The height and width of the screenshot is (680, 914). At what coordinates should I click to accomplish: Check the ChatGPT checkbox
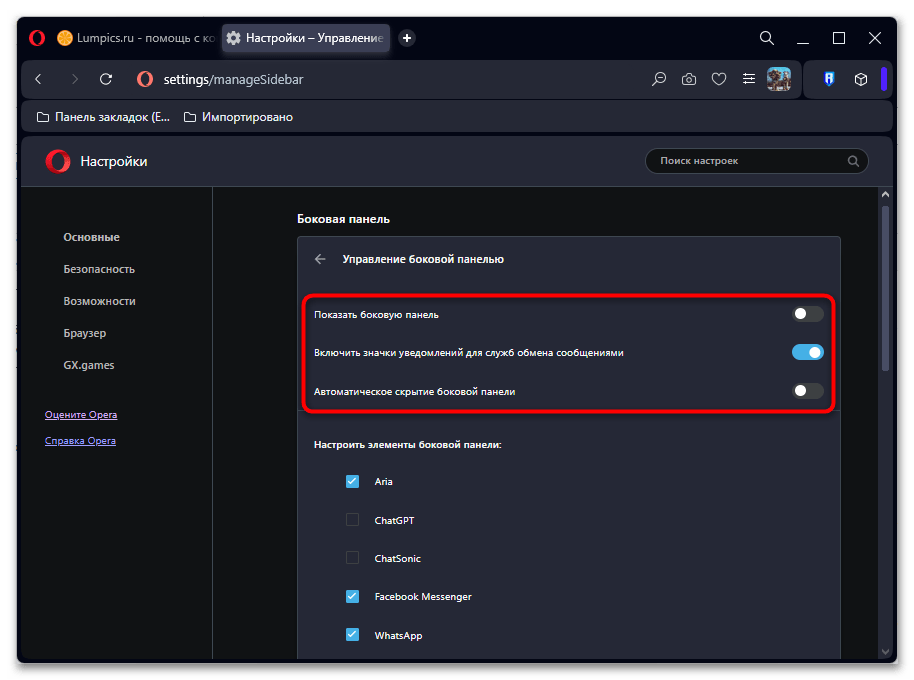pos(352,519)
